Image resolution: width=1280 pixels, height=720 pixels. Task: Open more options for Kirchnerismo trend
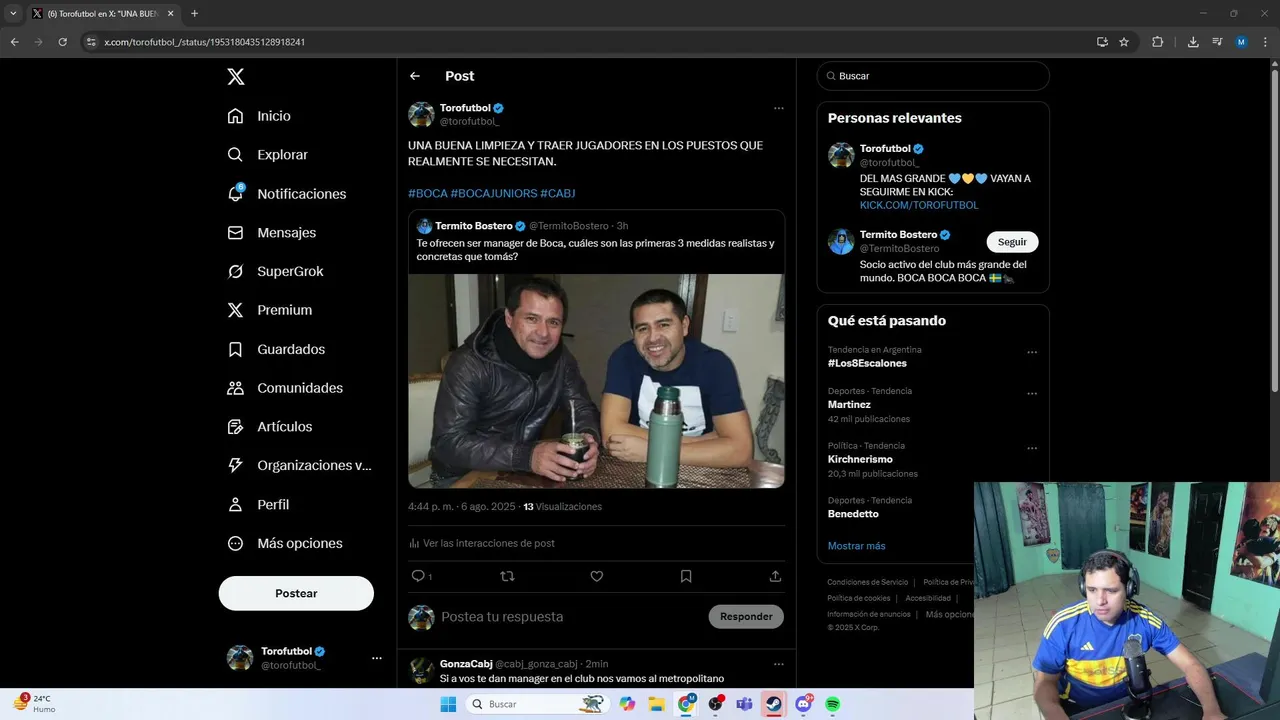coord(1032,448)
